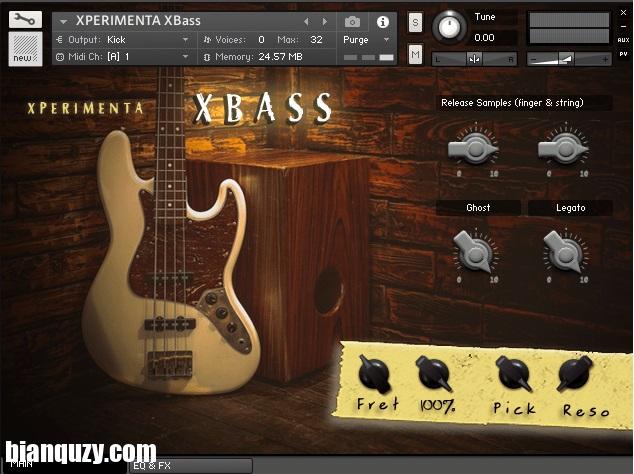
Task: Click the volume slider in the header
Action: (x=568, y=59)
